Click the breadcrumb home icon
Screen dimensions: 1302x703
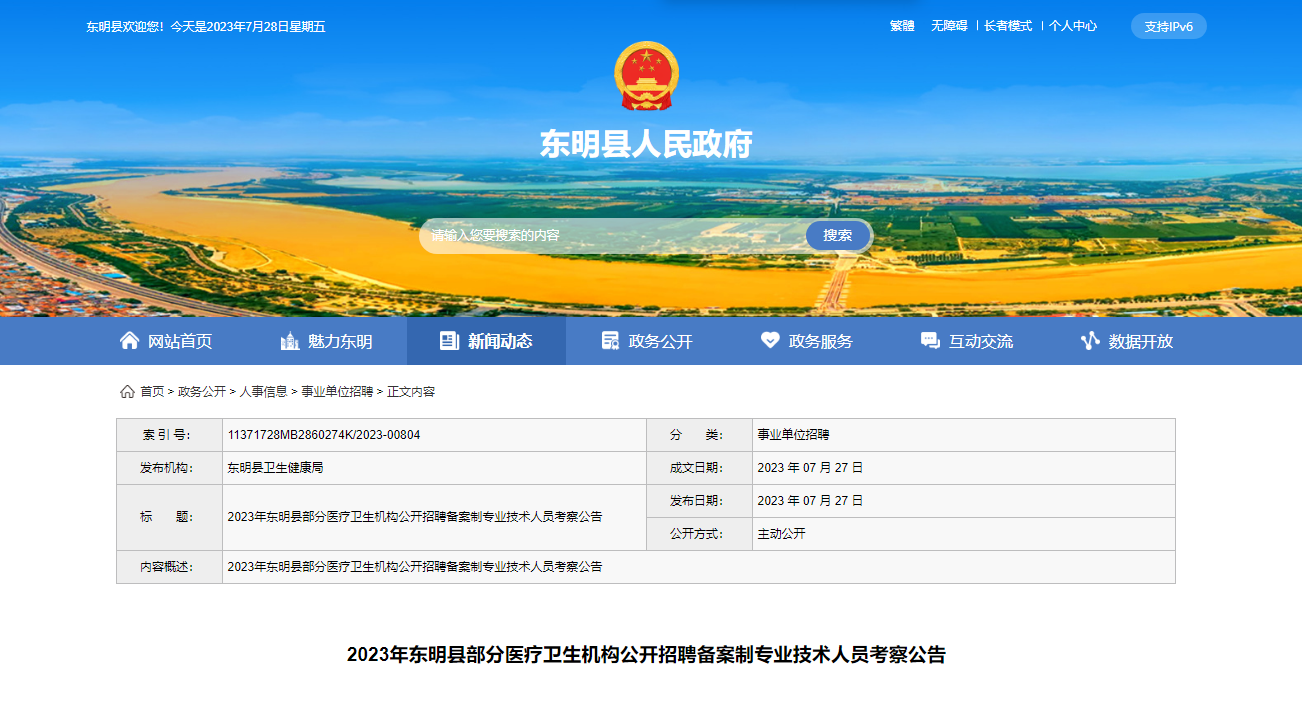pyautogui.click(x=127, y=392)
